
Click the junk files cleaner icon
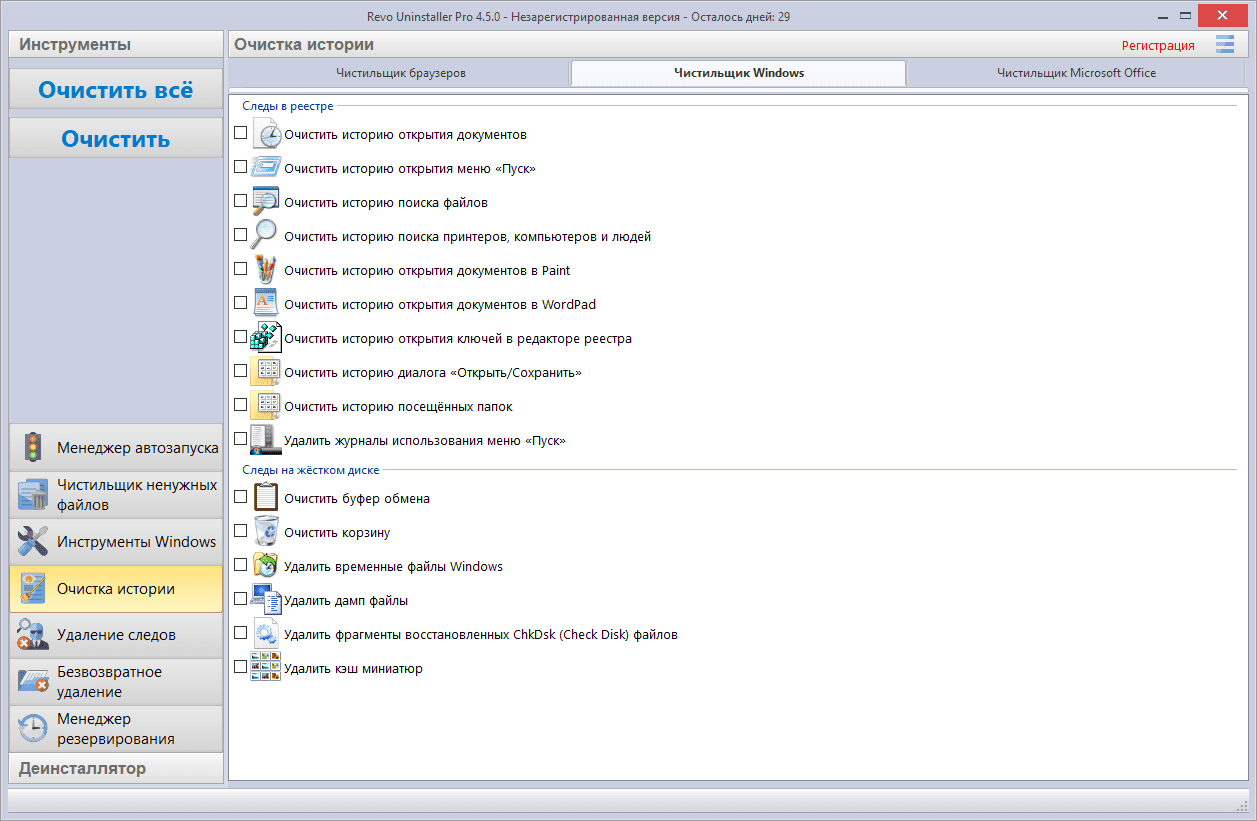coord(33,494)
